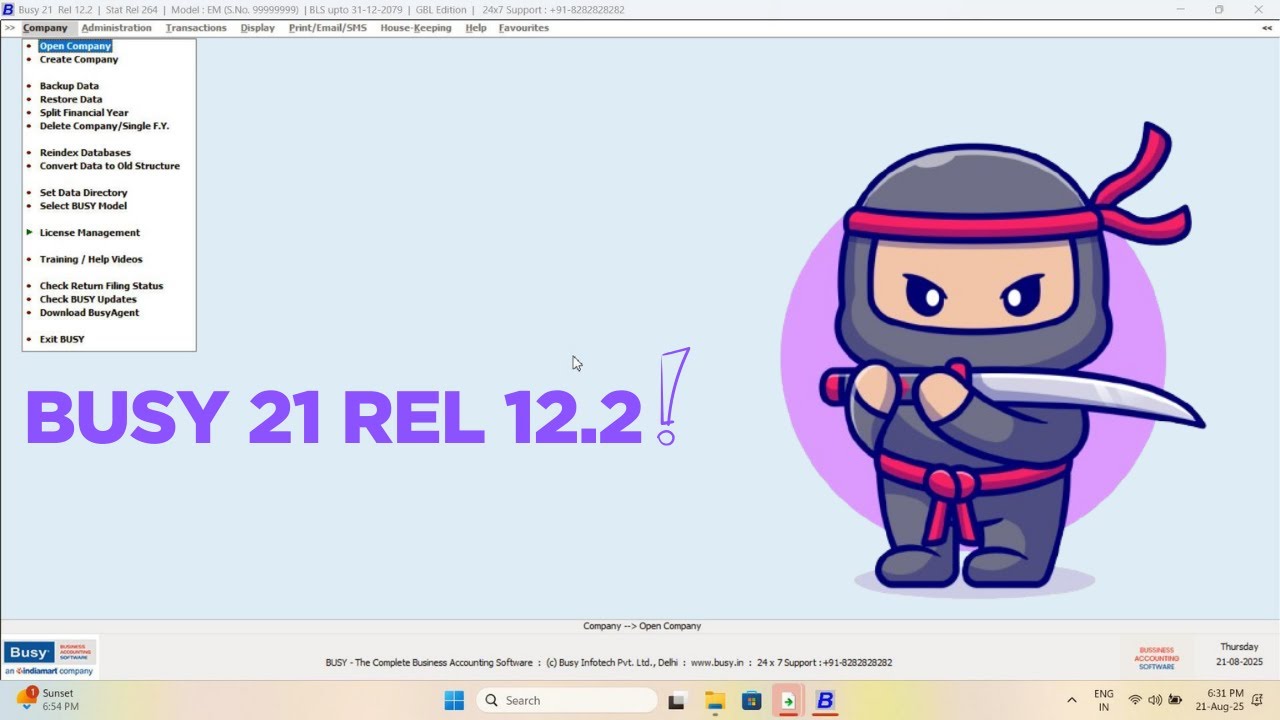Click the Busy indiamart logo in footer
This screenshot has width=1280, height=720.
click(x=50, y=658)
